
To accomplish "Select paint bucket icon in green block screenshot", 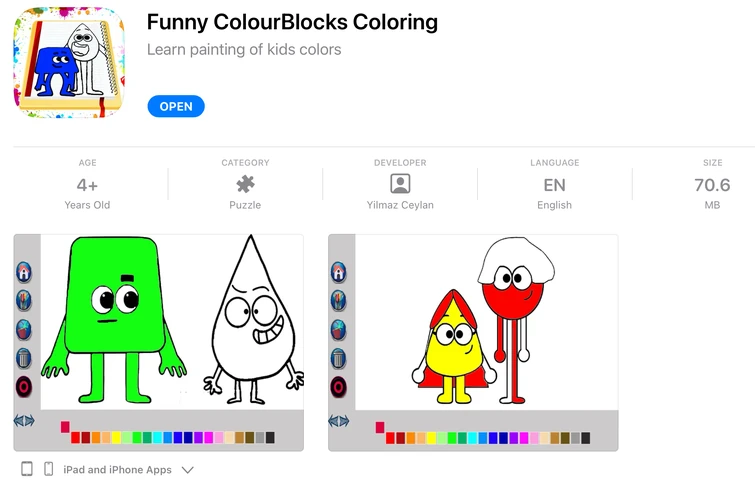I will (24, 329).
